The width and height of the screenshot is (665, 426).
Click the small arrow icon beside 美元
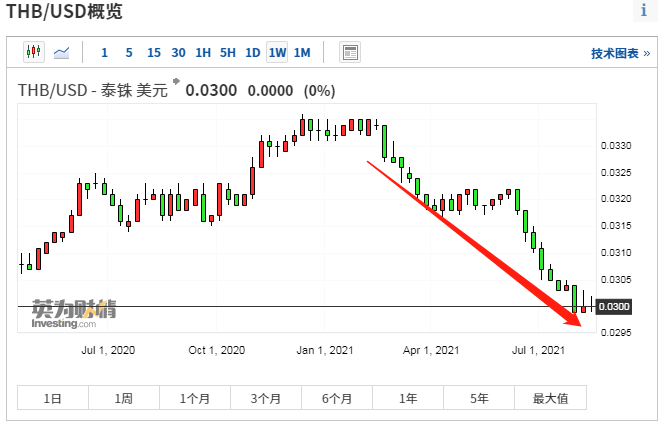point(176,81)
